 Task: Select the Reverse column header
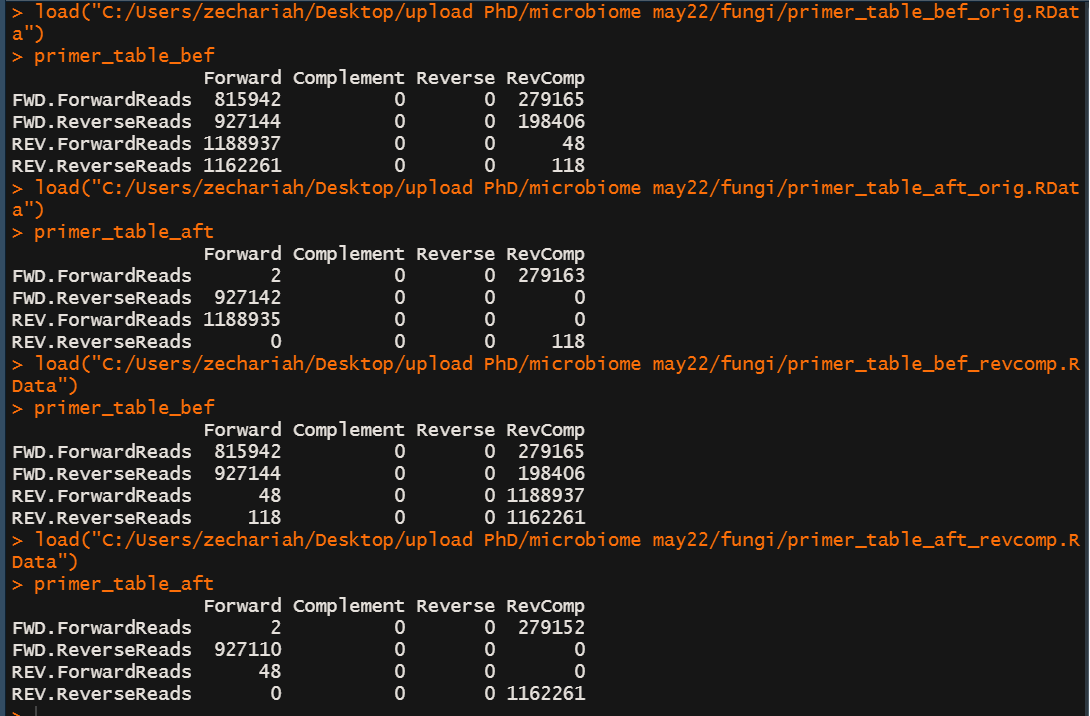click(x=455, y=77)
